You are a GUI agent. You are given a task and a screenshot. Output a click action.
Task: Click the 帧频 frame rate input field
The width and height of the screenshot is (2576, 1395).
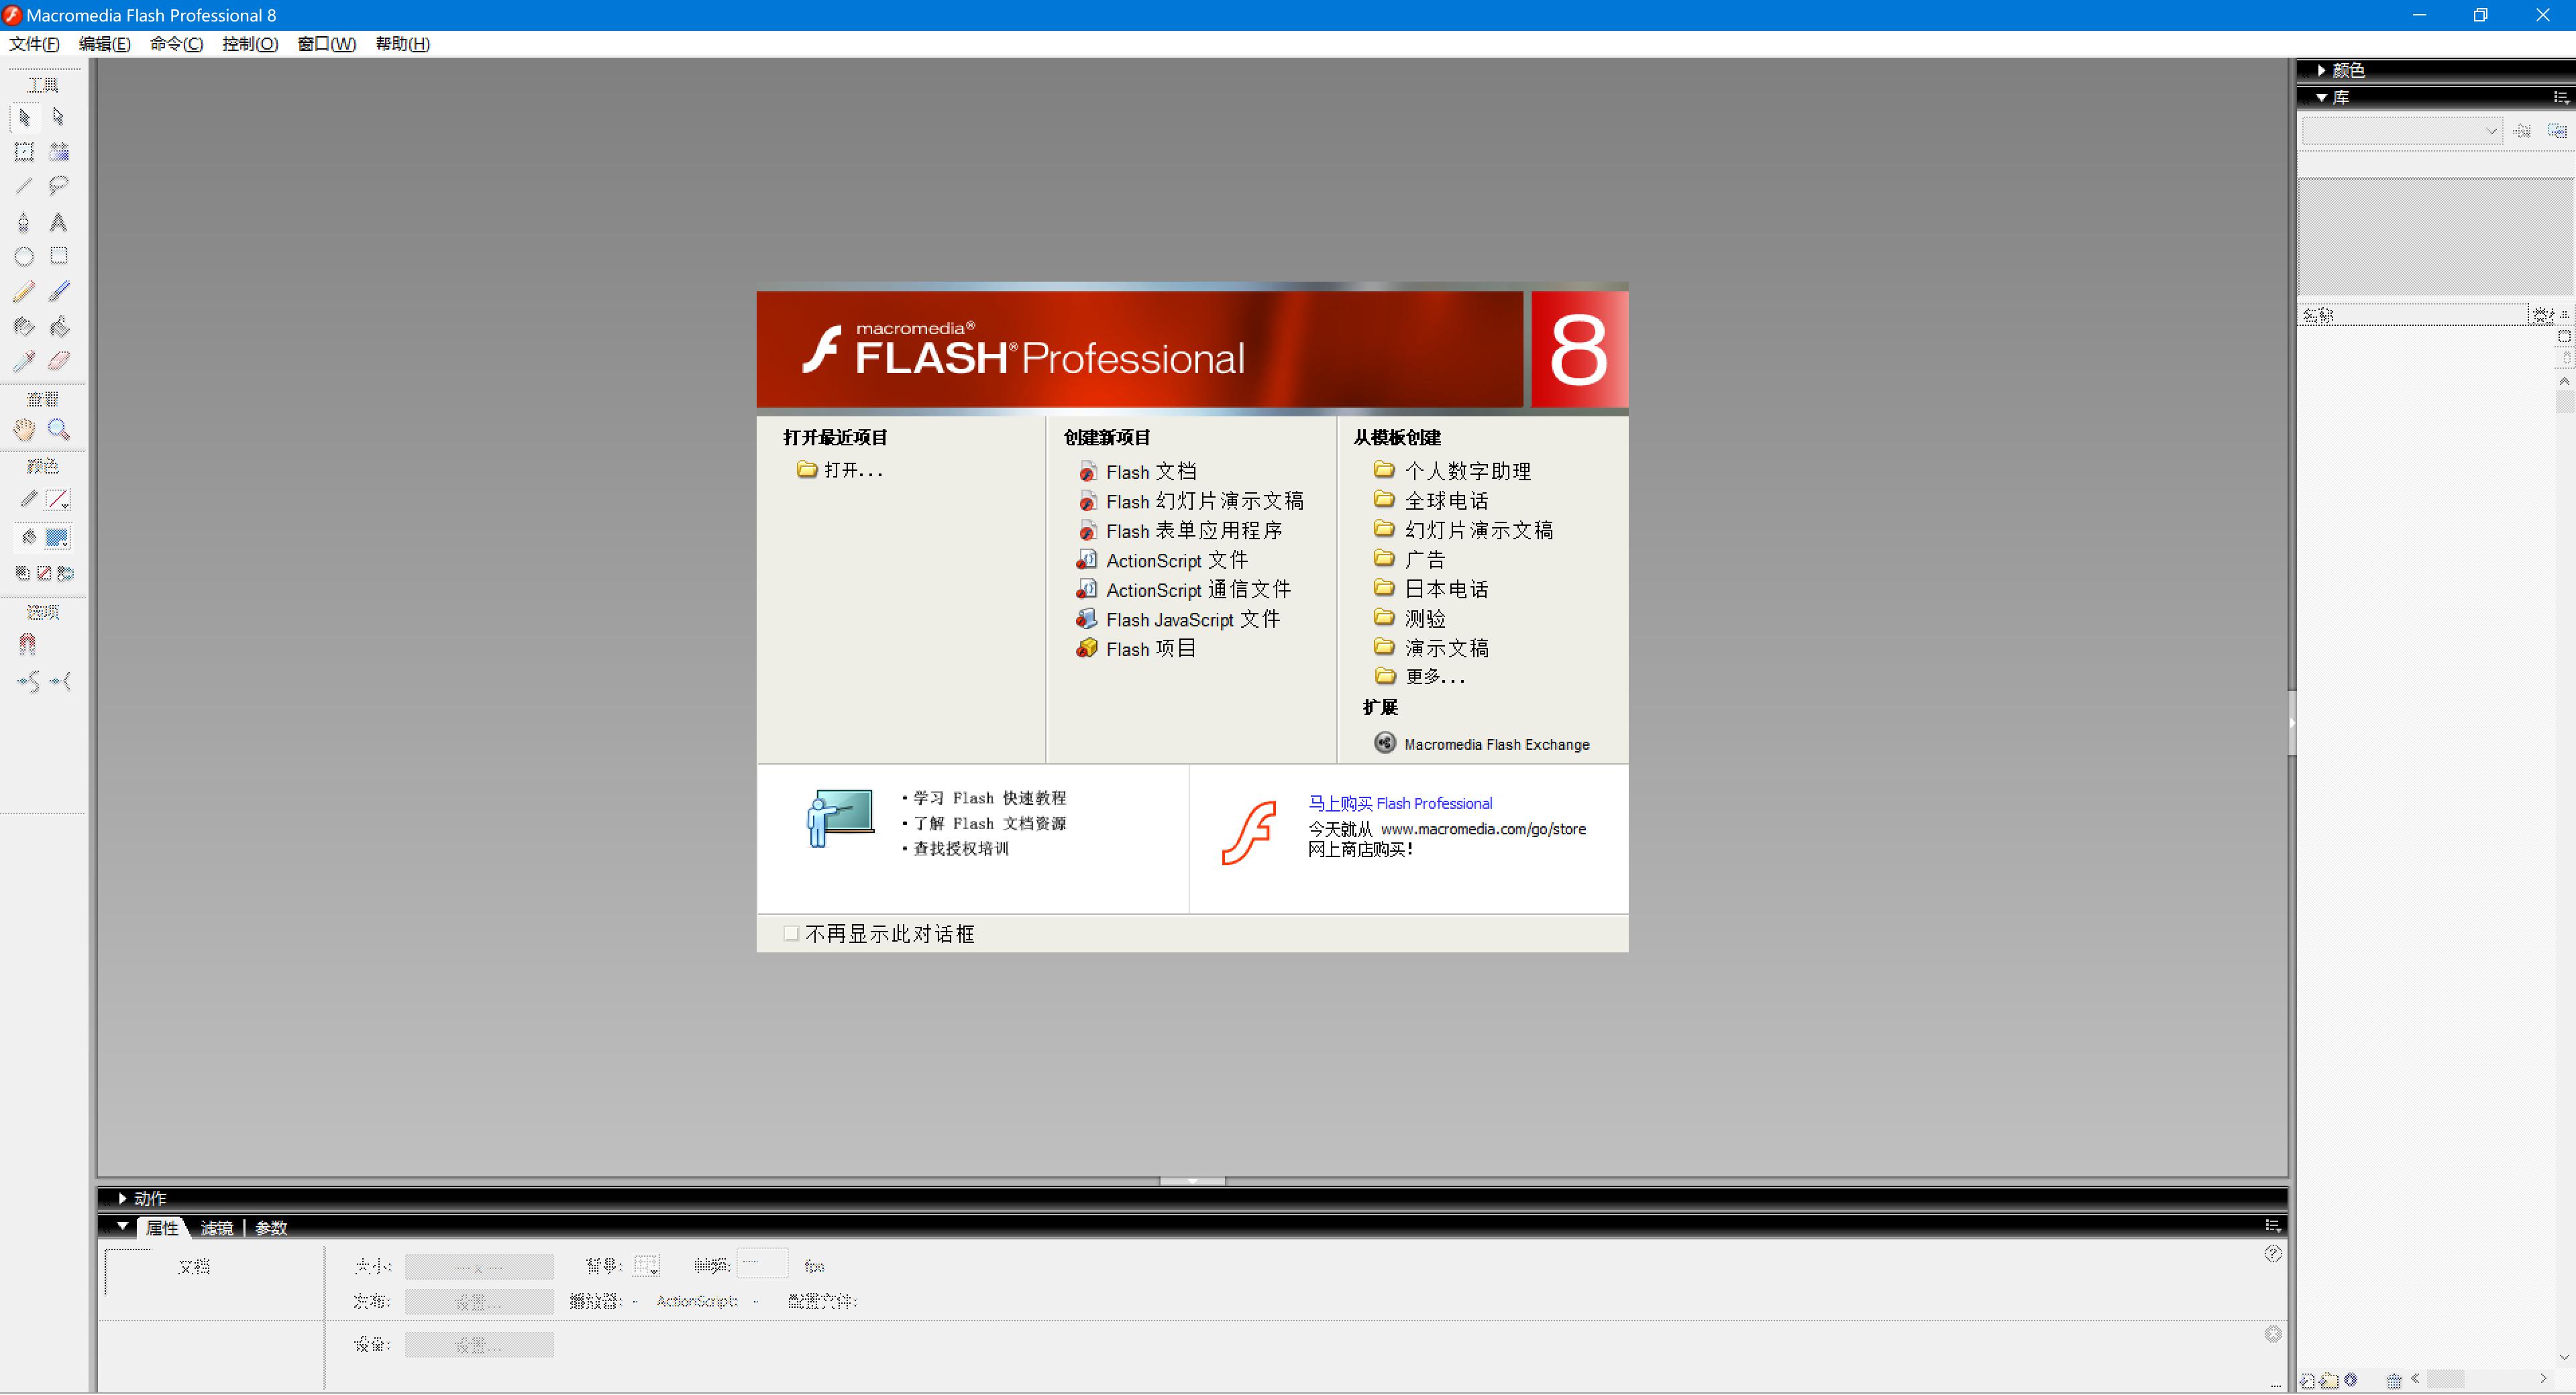tap(763, 1264)
